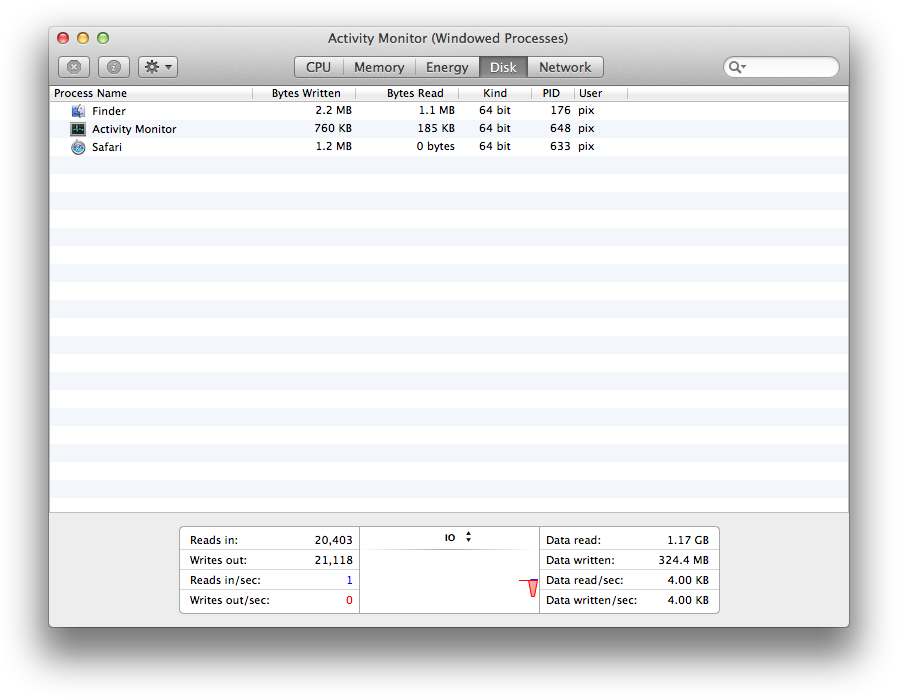Switch to the CPU tab

coord(318,67)
